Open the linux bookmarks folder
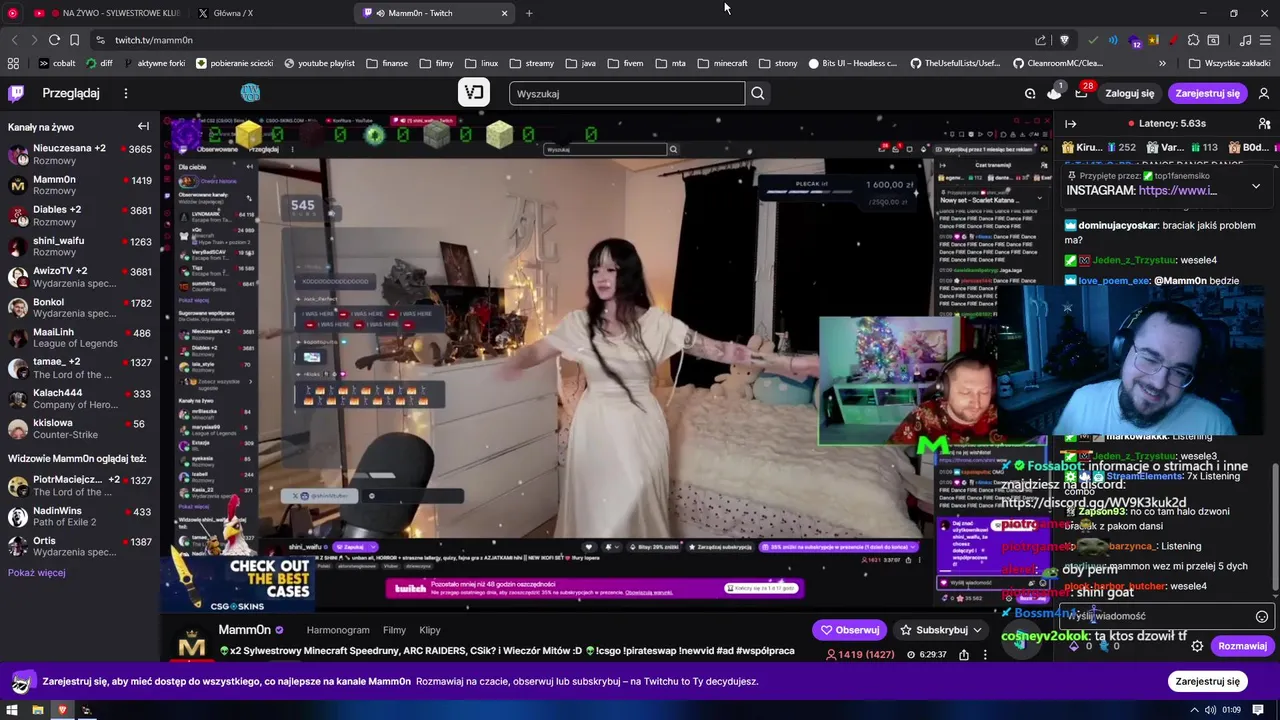Screen dimensions: 1280x720 (x=481, y=63)
